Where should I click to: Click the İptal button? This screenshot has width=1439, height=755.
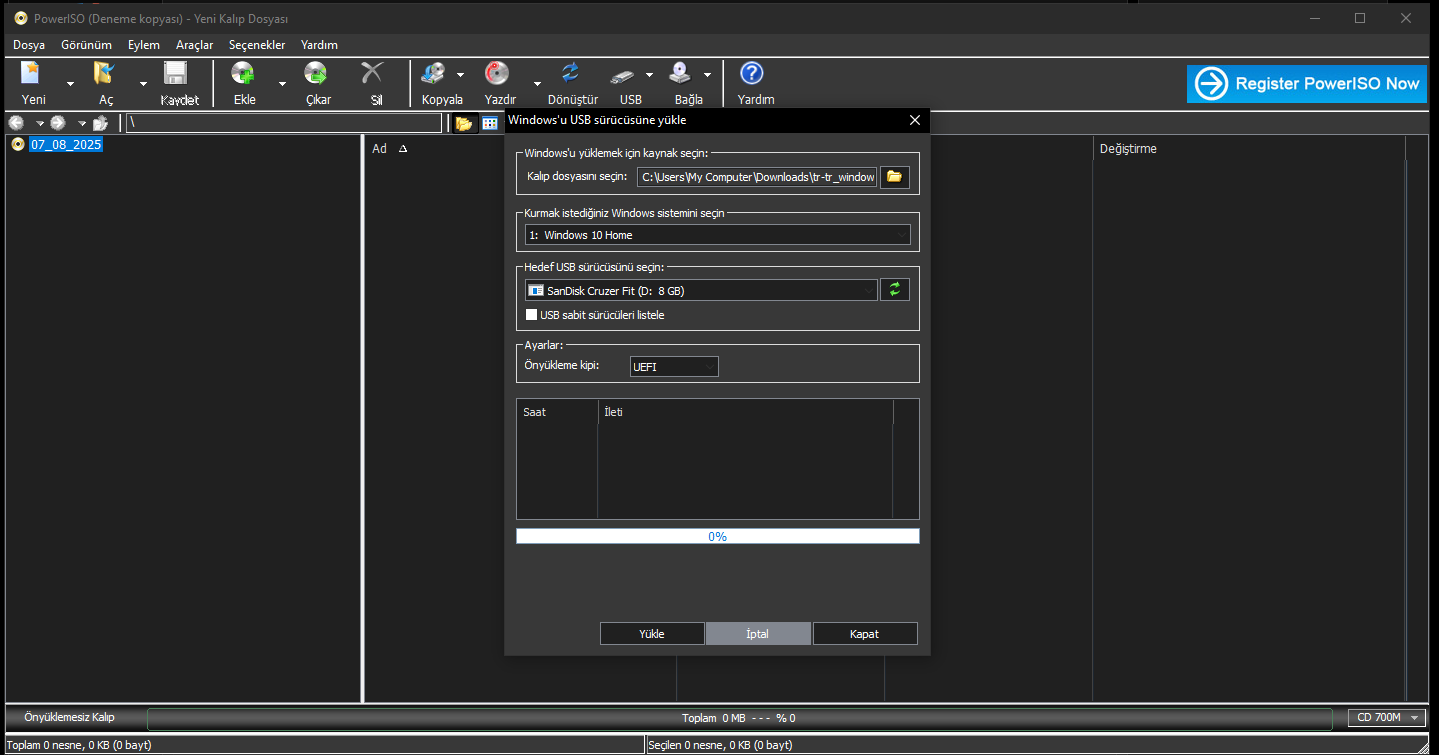(758, 634)
